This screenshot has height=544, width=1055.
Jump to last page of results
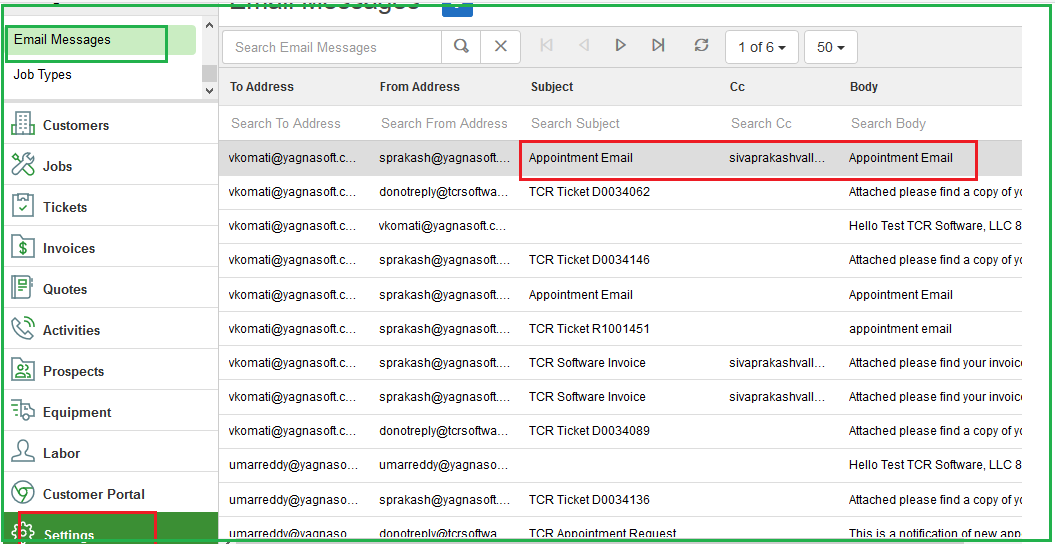tap(658, 46)
